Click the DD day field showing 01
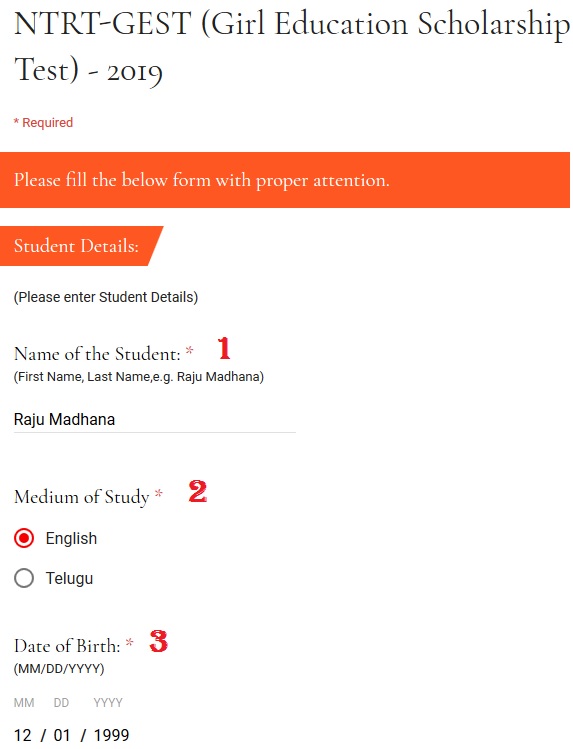 62,735
